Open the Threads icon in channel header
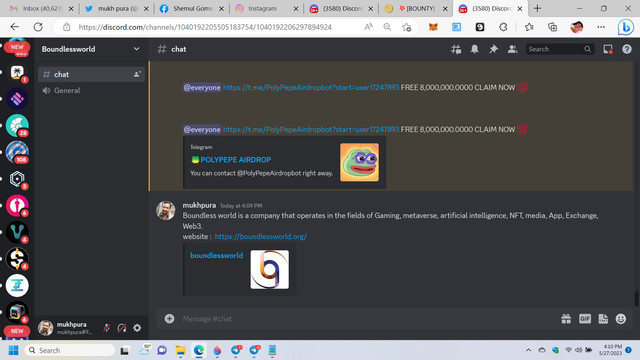 pos(456,49)
